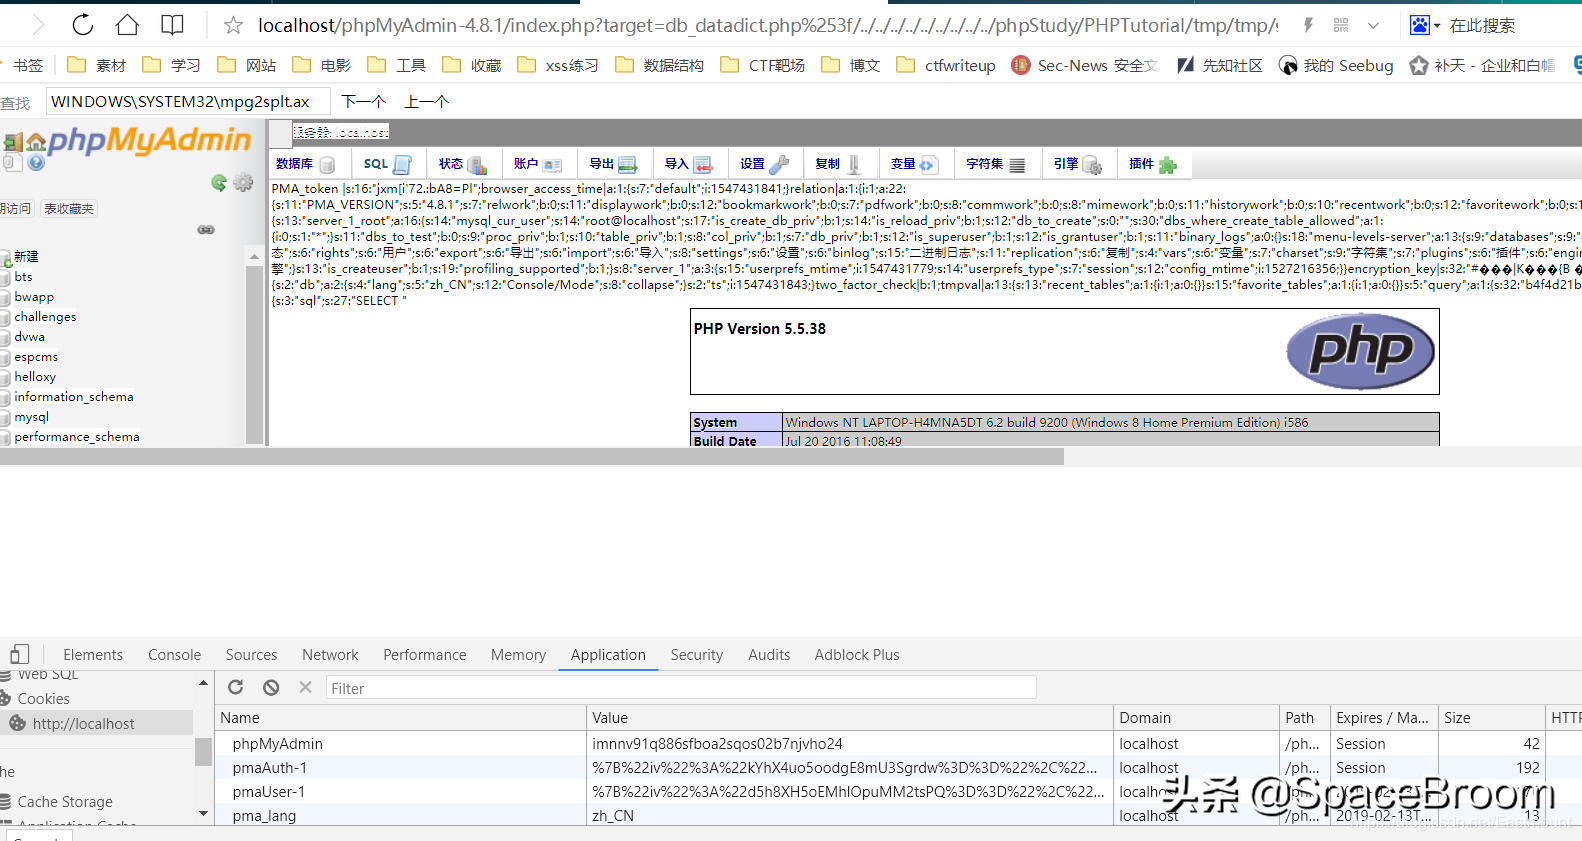Open the 设置 settings tab

(765, 164)
